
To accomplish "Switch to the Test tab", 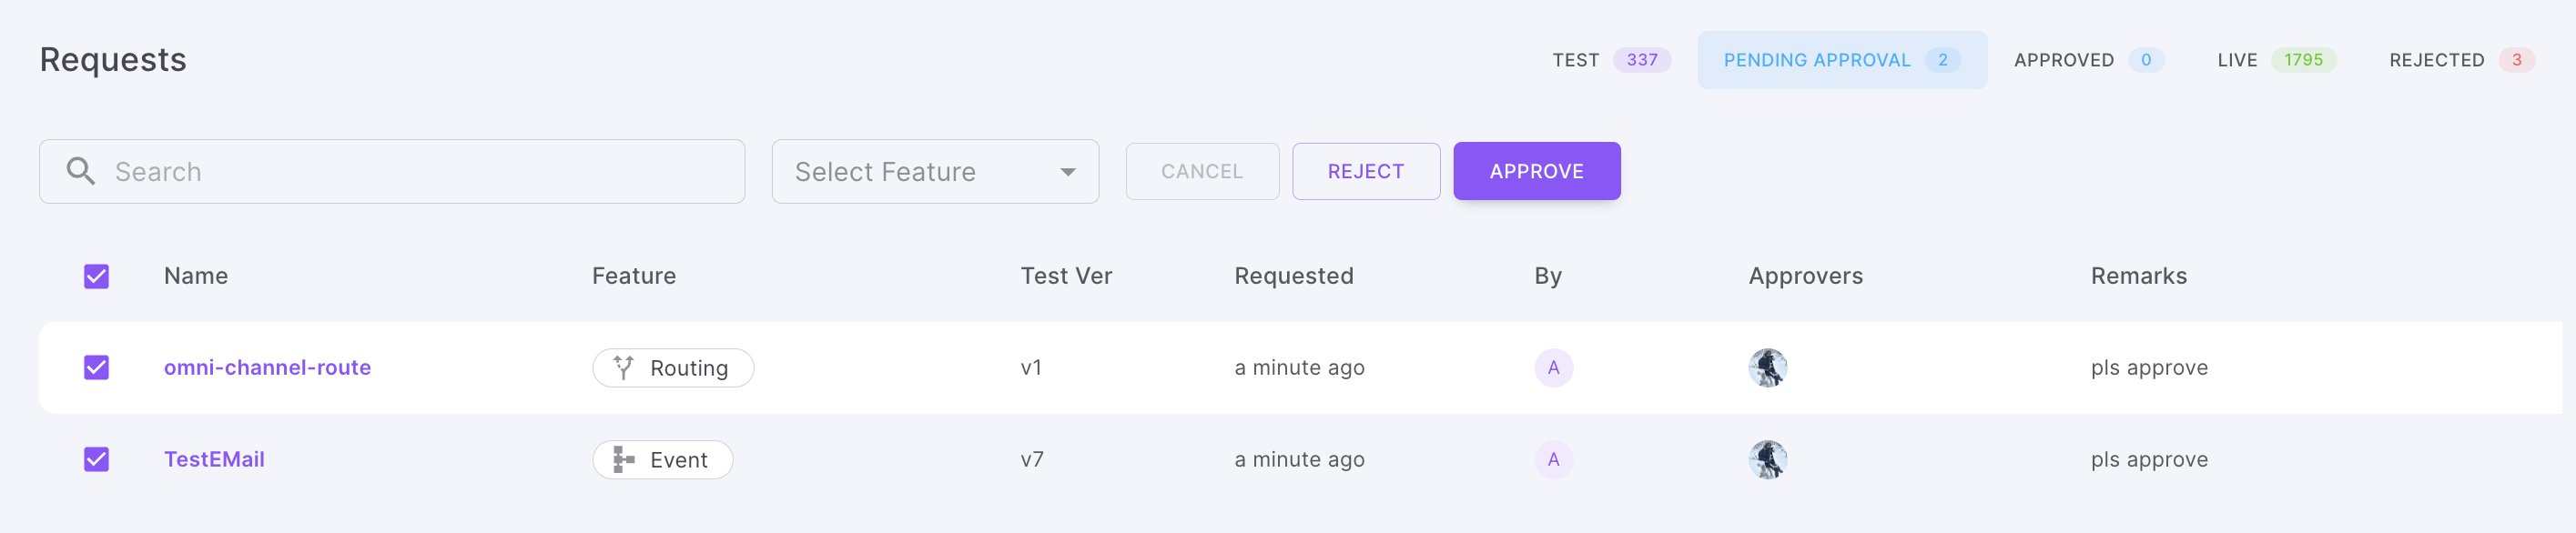I will [x=1610, y=60].
